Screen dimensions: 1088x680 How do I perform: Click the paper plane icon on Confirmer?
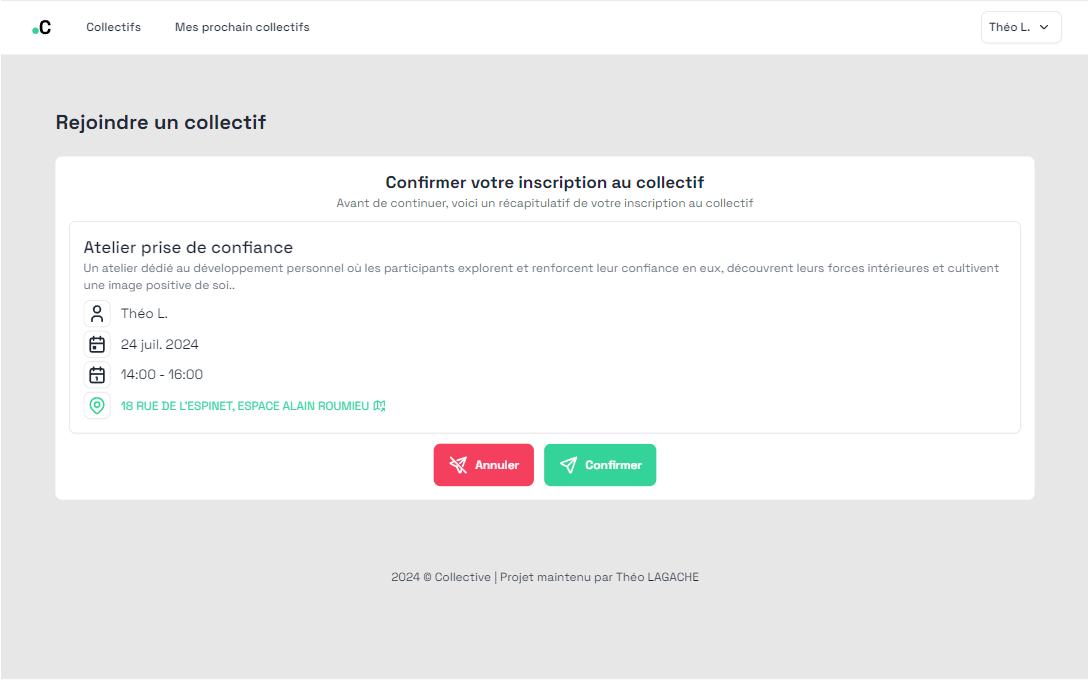(568, 465)
